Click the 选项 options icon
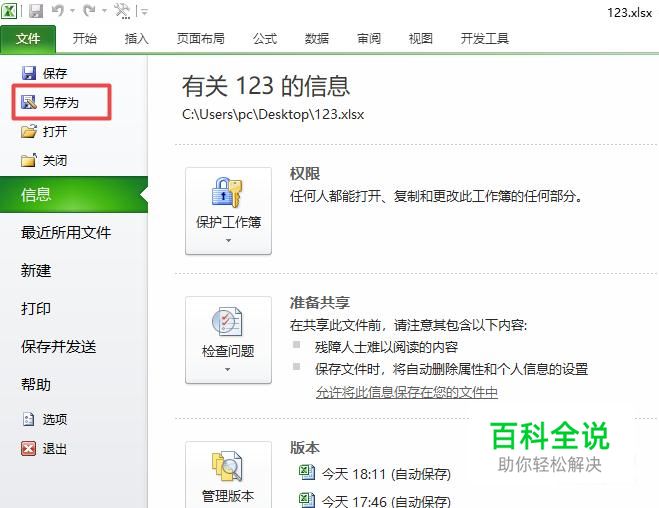The image size is (659, 508). 29,419
